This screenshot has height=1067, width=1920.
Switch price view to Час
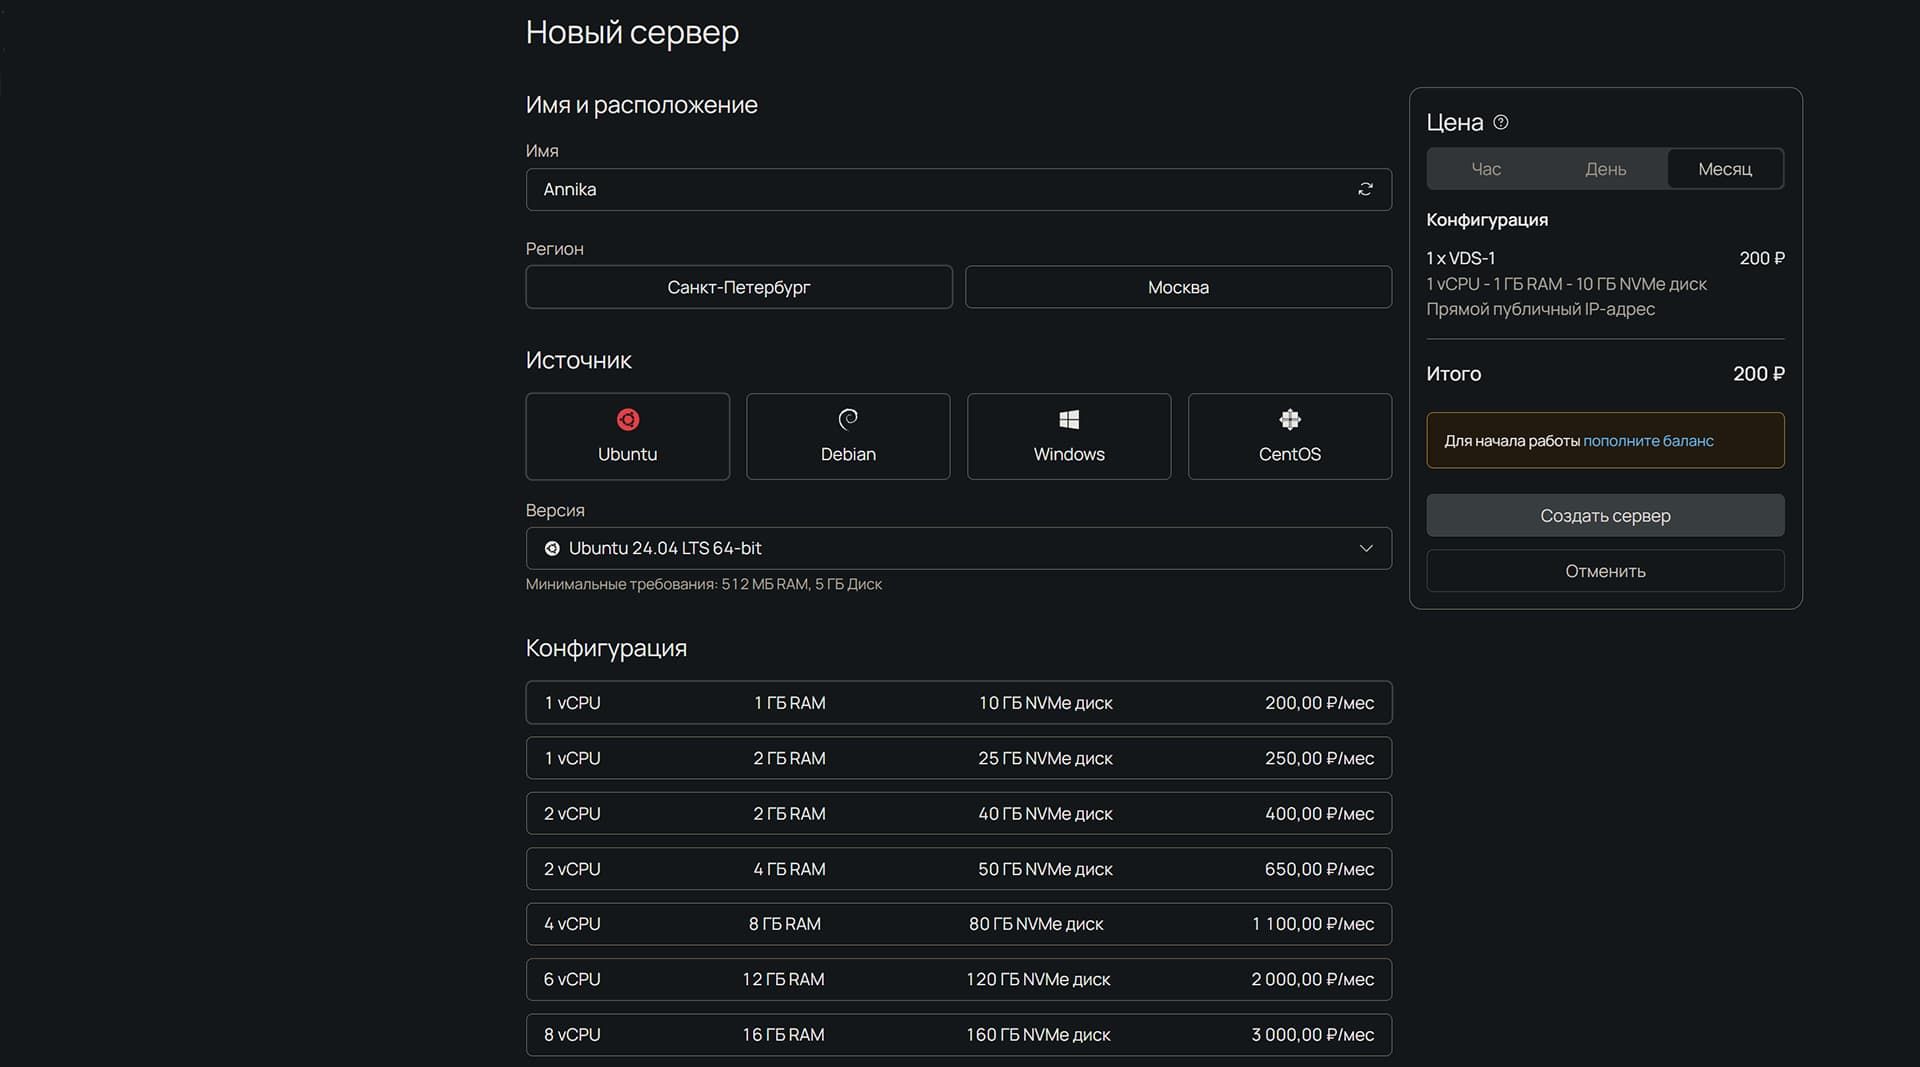coord(1486,169)
